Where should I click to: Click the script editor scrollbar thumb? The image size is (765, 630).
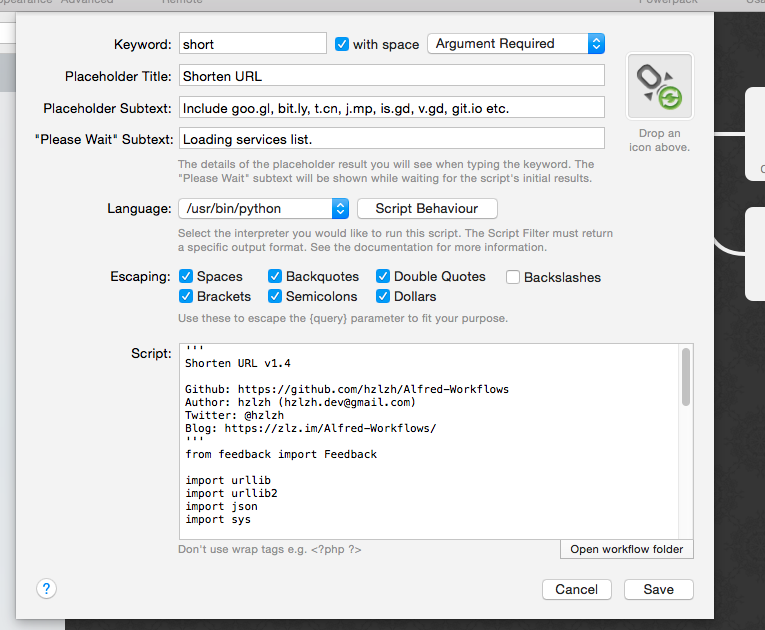(x=685, y=377)
